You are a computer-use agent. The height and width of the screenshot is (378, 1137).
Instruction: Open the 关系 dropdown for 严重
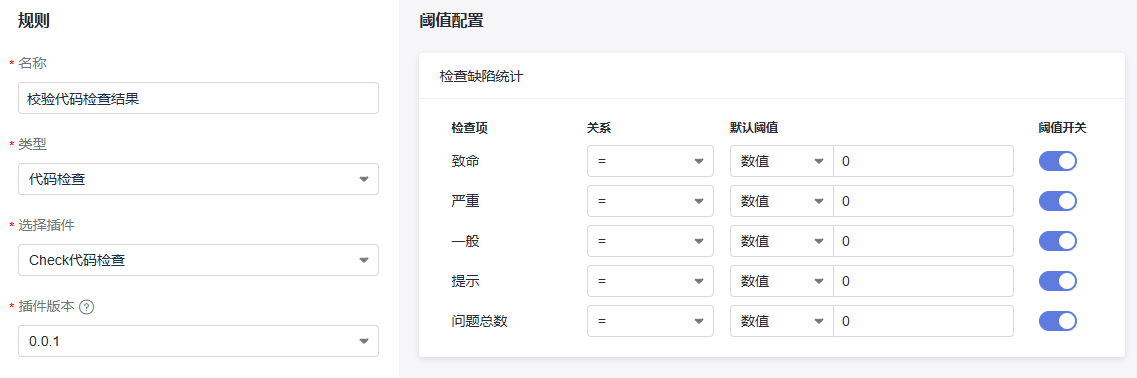pyautogui.click(x=650, y=201)
